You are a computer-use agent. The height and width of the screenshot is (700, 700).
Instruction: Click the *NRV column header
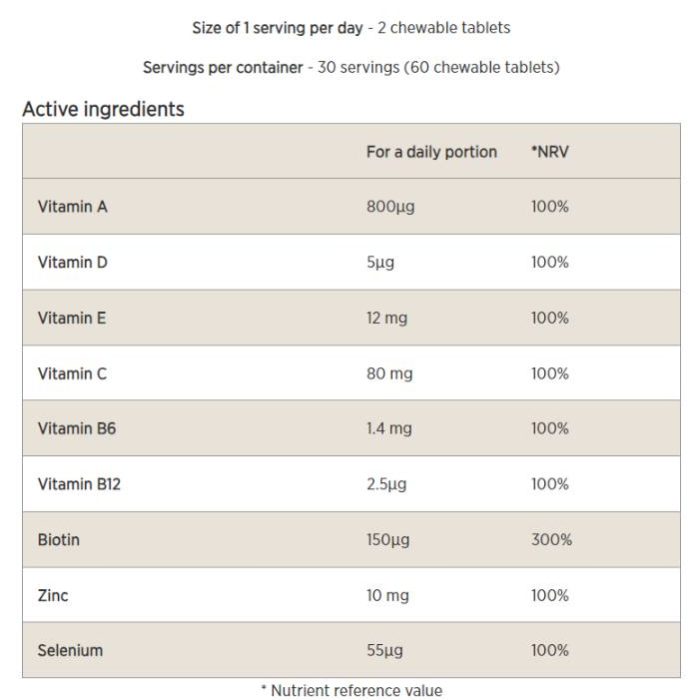tap(550, 152)
